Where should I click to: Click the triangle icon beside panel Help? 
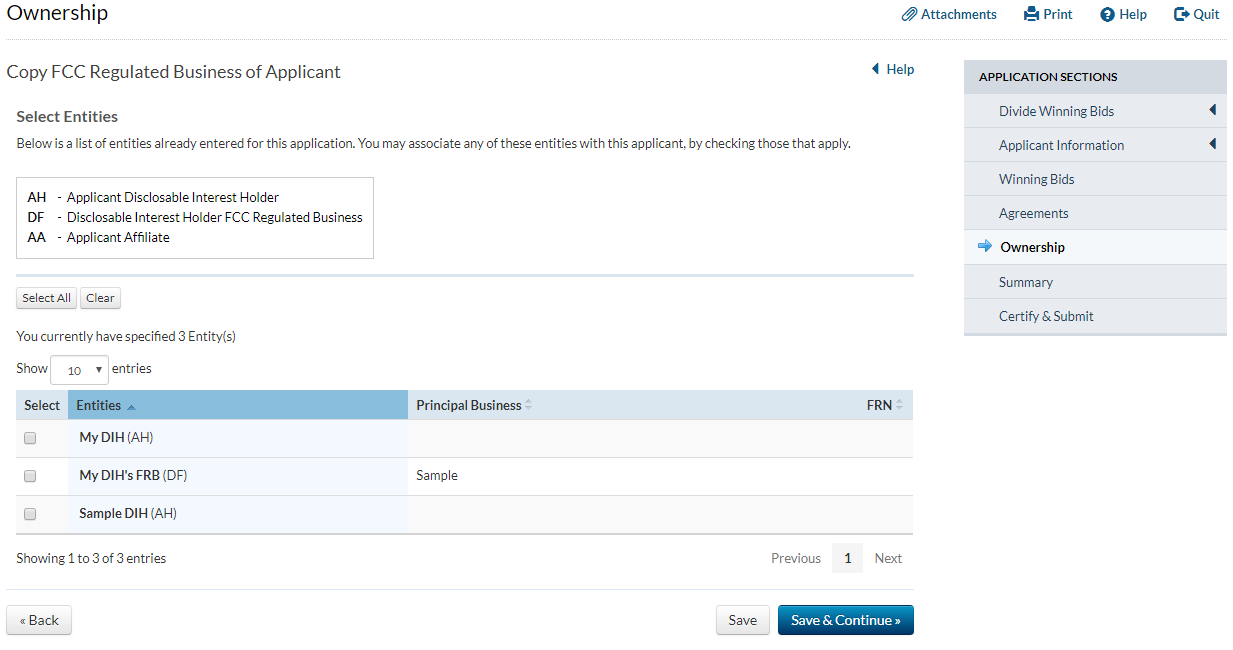tap(876, 69)
